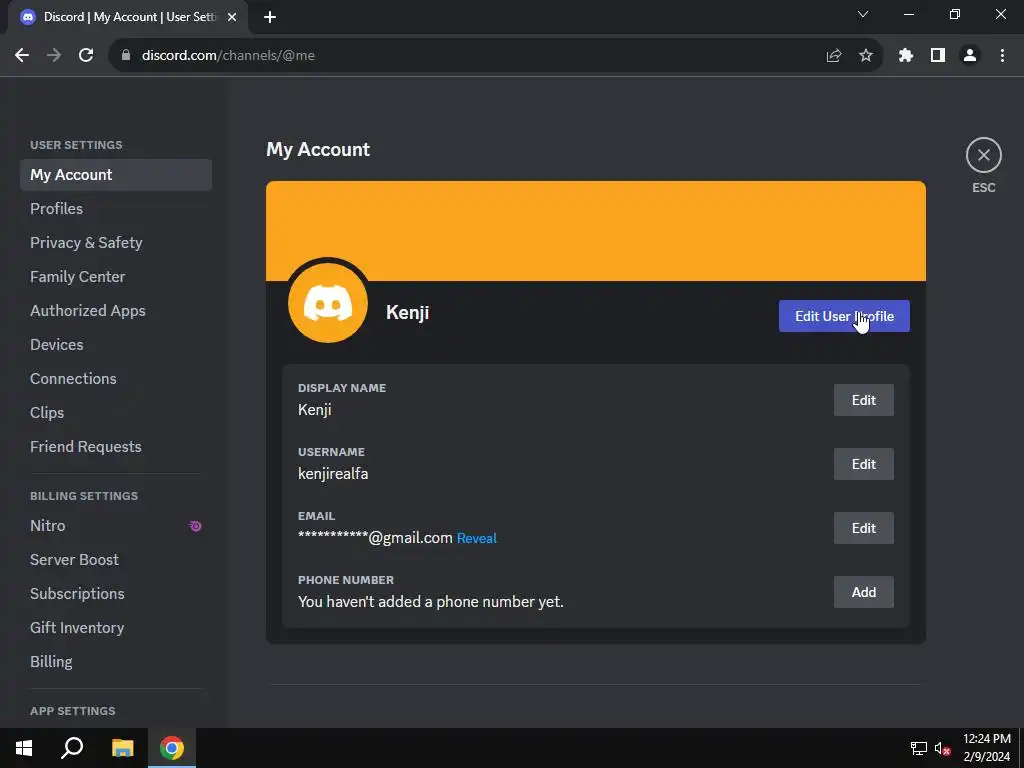This screenshot has height=768, width=1024.
Task: Open File Explorer from the taskbar
Action: (x=122, y=748)
